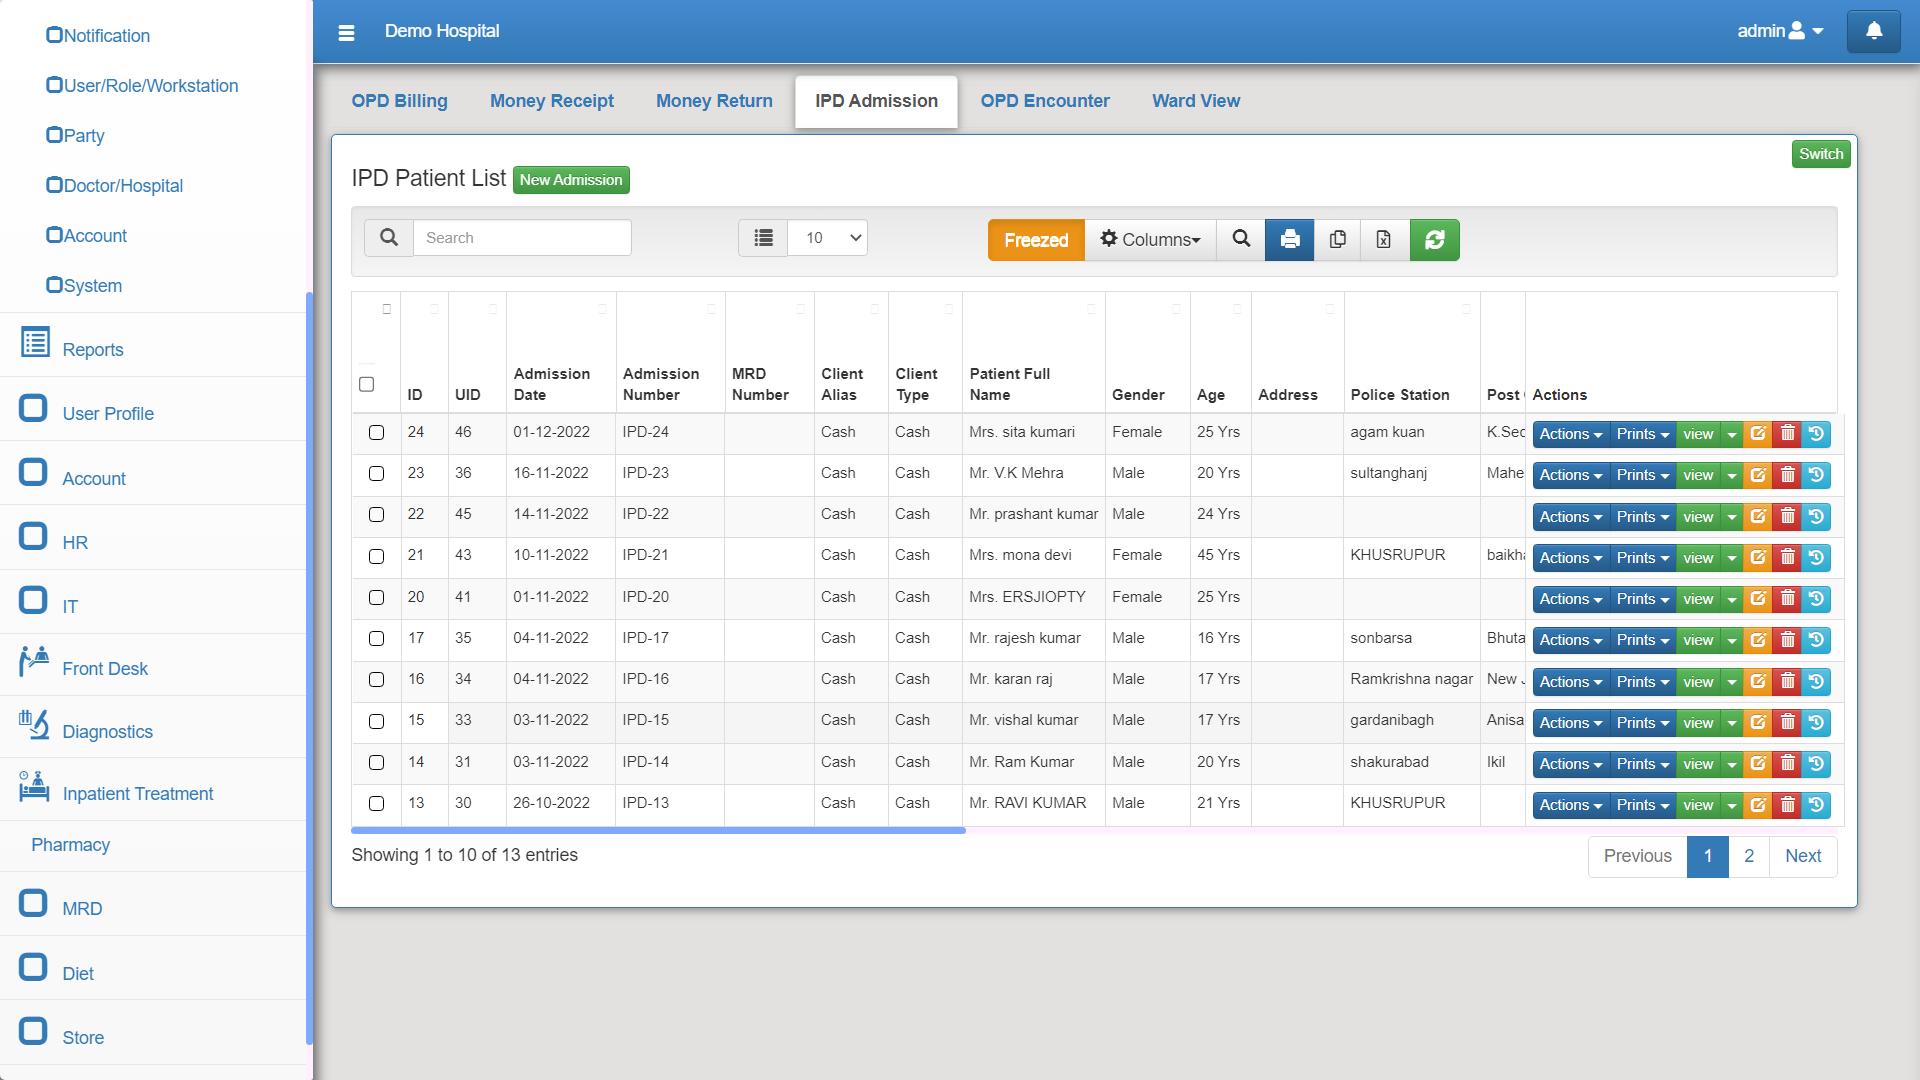Refresh the table with the green reload icon
This screenshot has width=1920, height=1080.
(x=1435, y=240)
